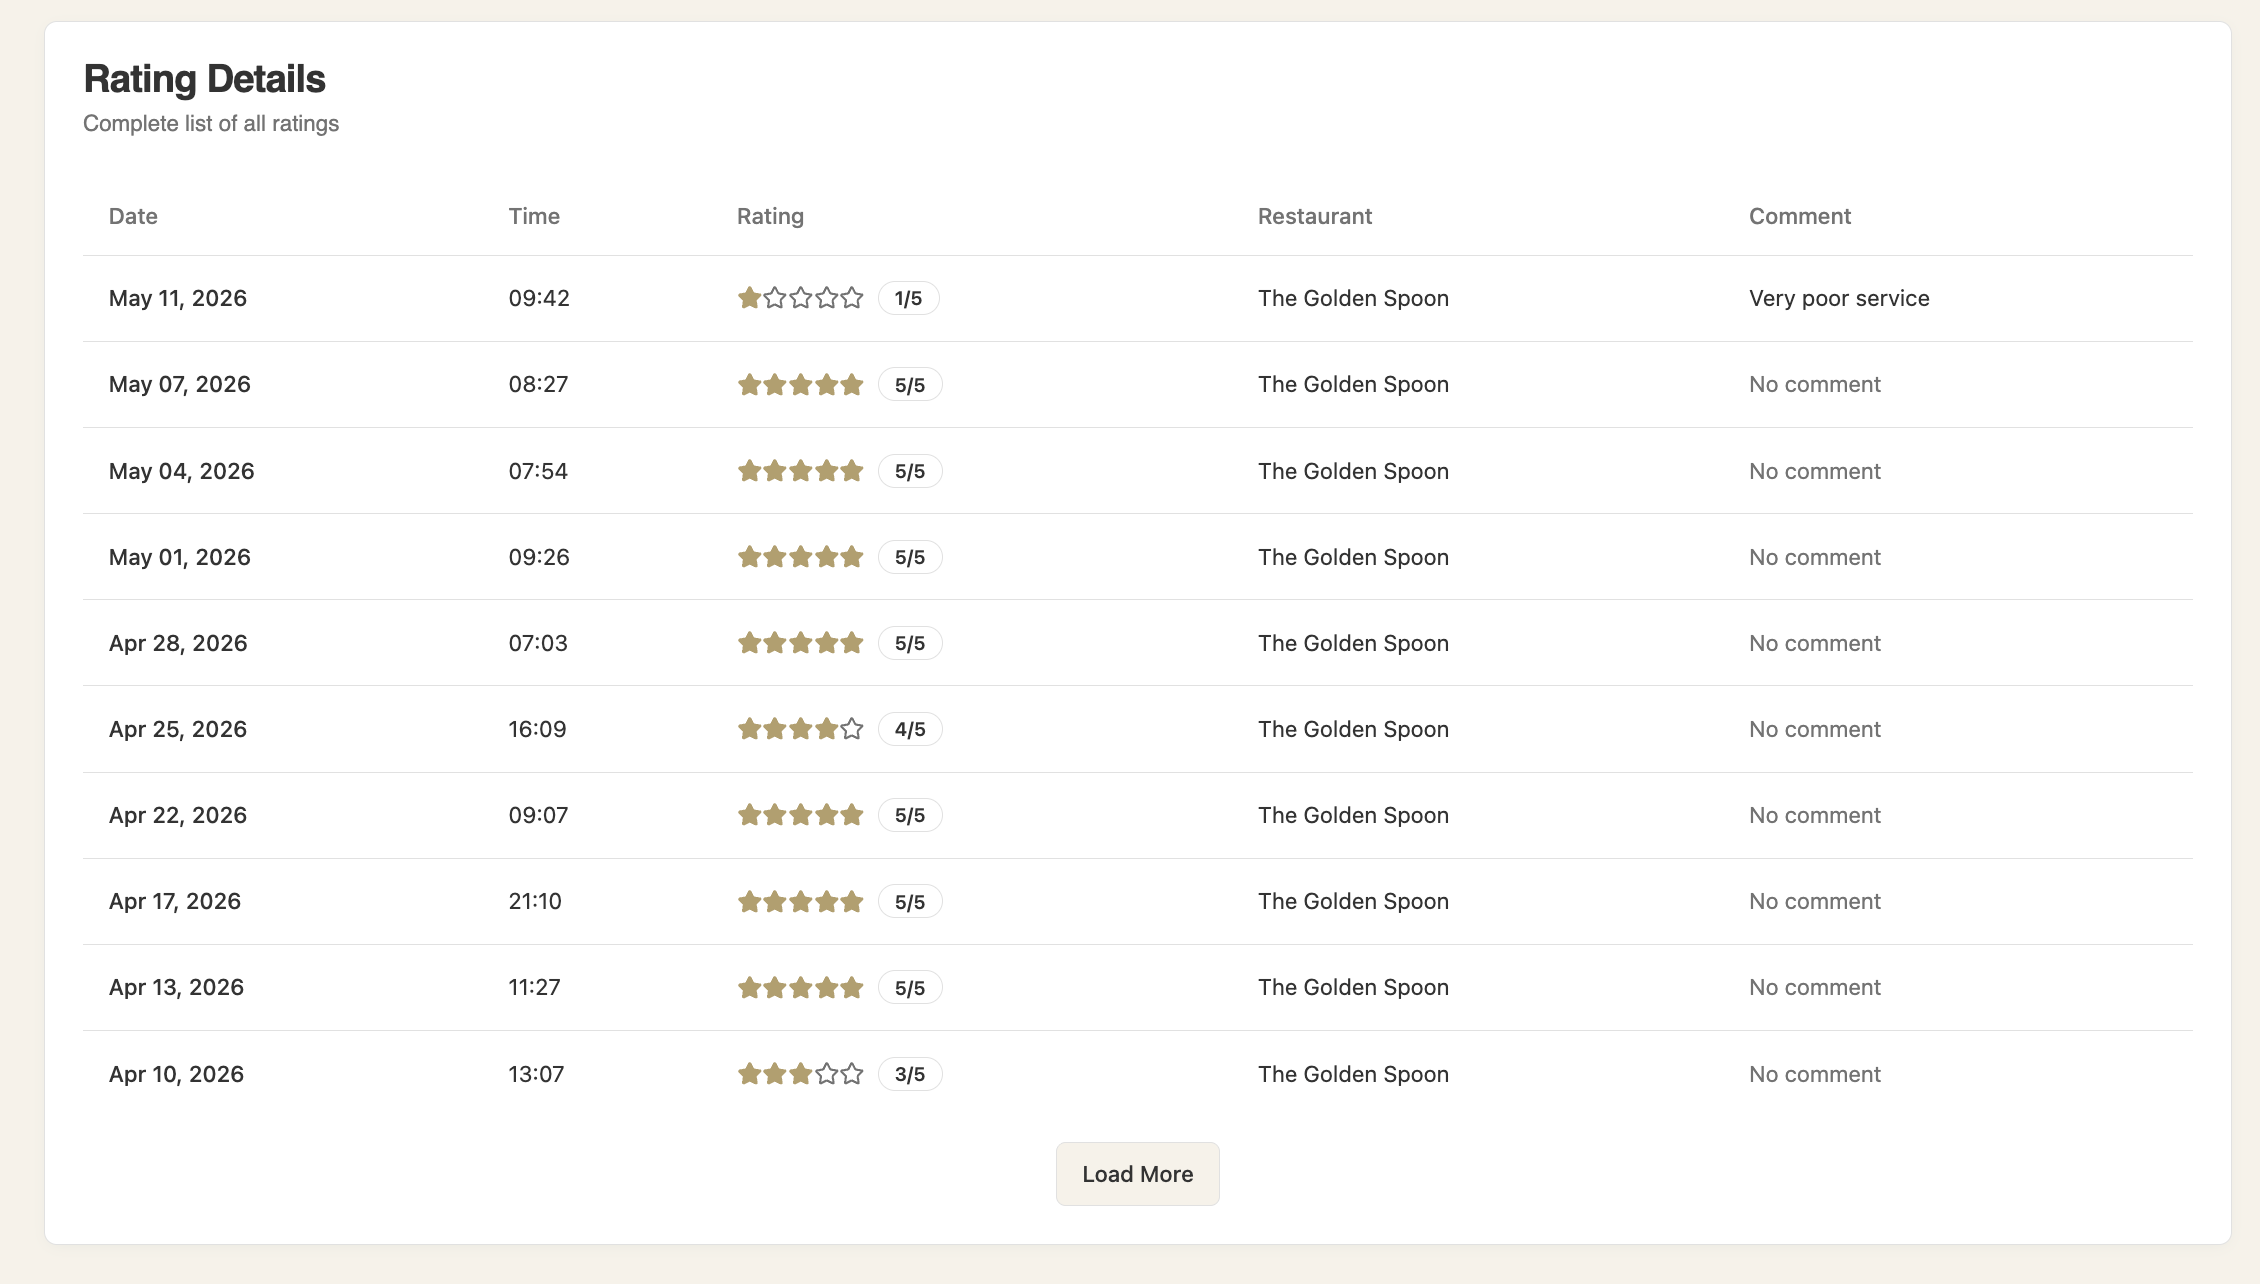
Task: Click the three-star rating in Apr 10 row
Action: (800, 1074)
